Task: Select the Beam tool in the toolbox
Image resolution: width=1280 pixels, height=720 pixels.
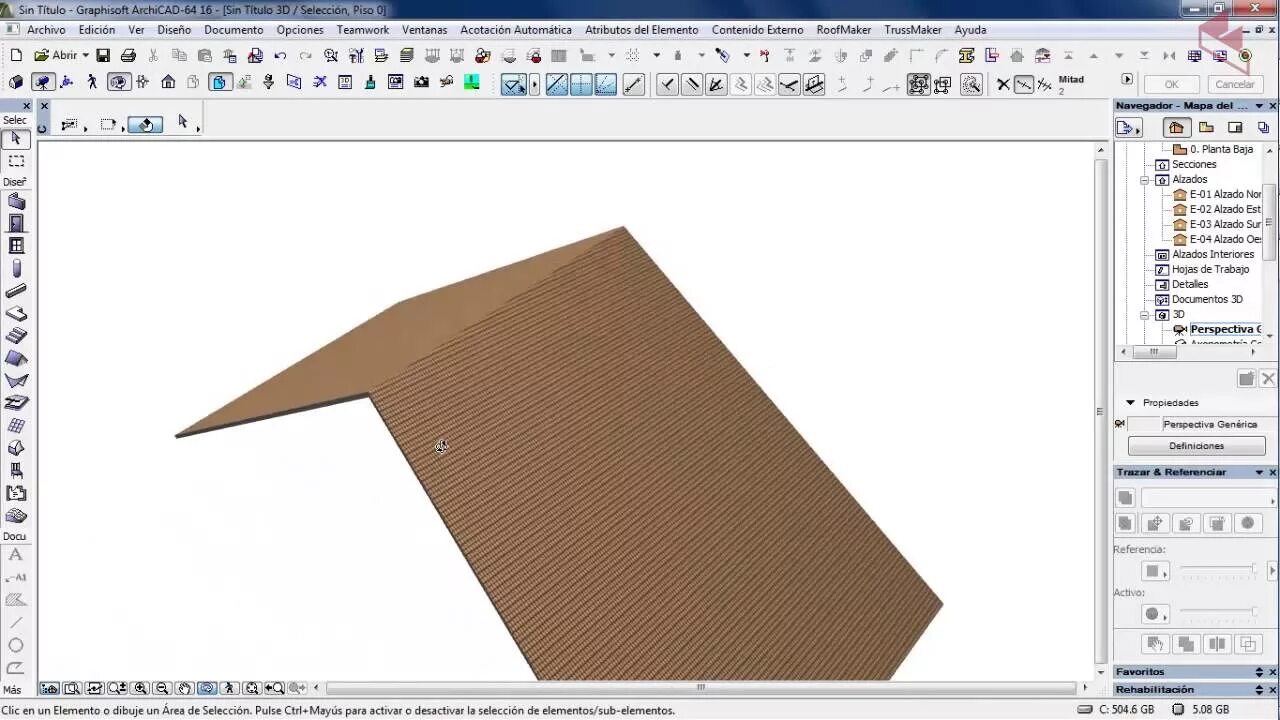Action: (x=16, y=292)
